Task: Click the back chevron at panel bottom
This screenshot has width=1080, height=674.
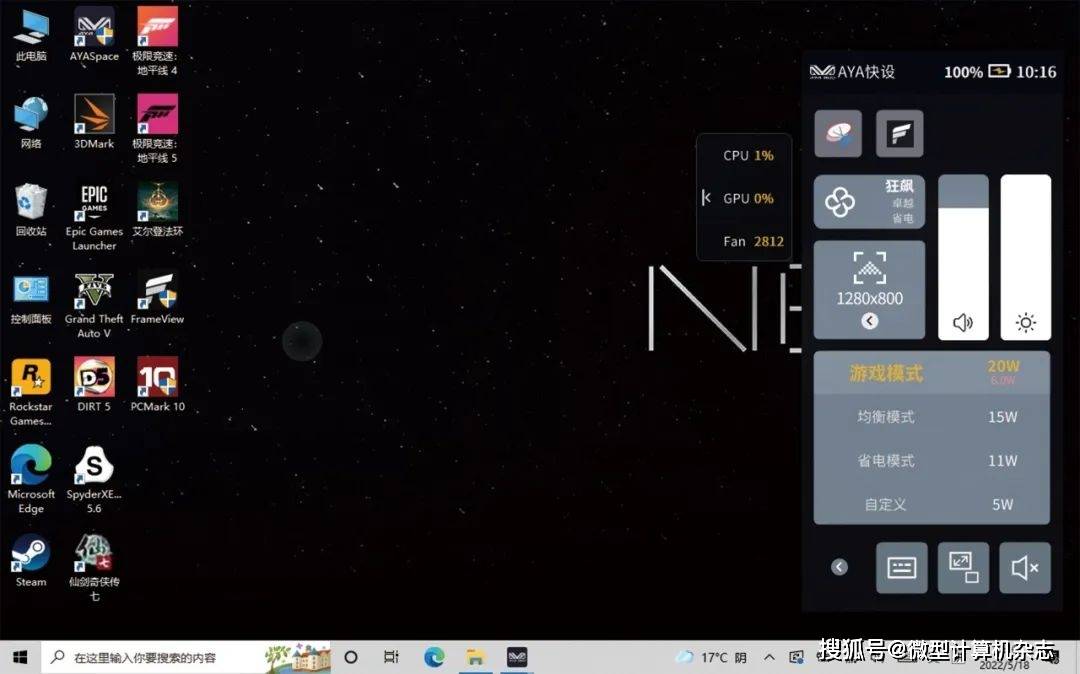Action: pyautogui.click(x=839, y=567)
